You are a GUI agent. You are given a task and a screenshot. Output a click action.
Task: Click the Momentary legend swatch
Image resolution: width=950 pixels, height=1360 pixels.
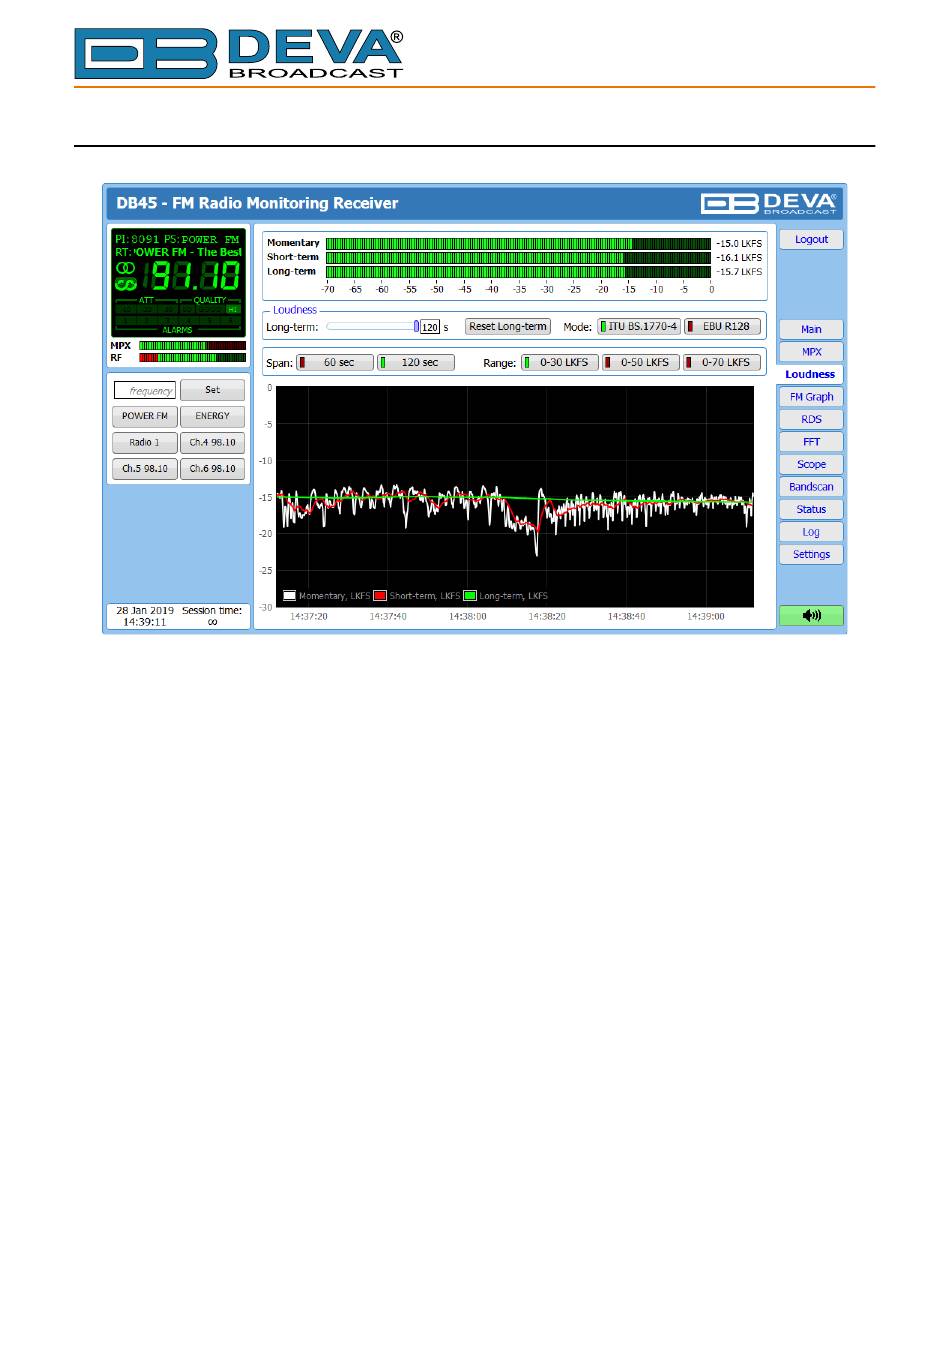pos(290,596)
